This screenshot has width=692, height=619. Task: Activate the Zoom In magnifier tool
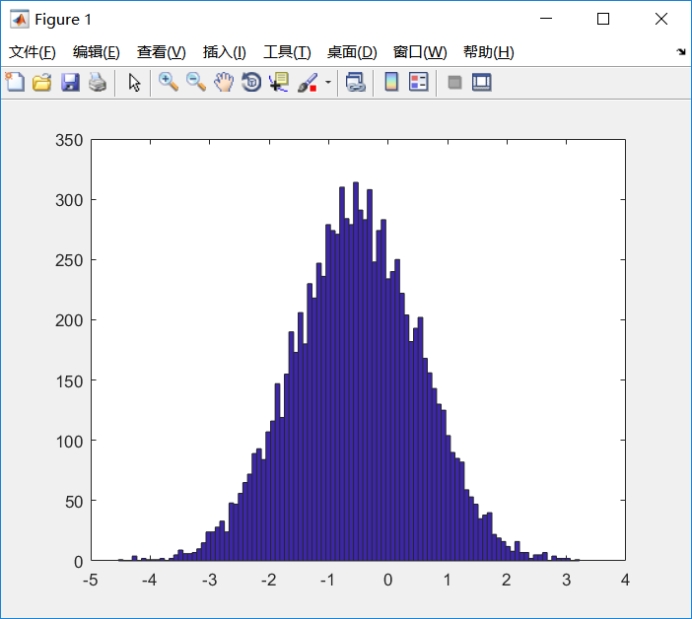(168, 82)
